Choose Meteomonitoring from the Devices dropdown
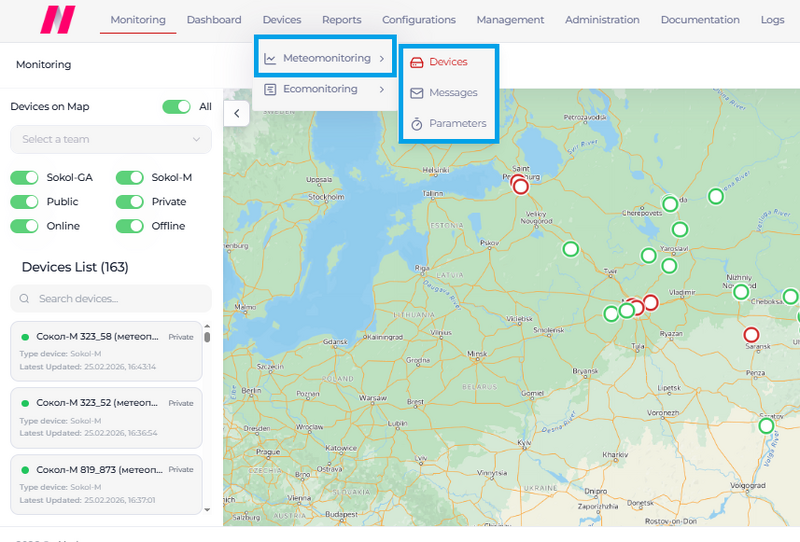This screenshot has width=800, height=542. 325,58
